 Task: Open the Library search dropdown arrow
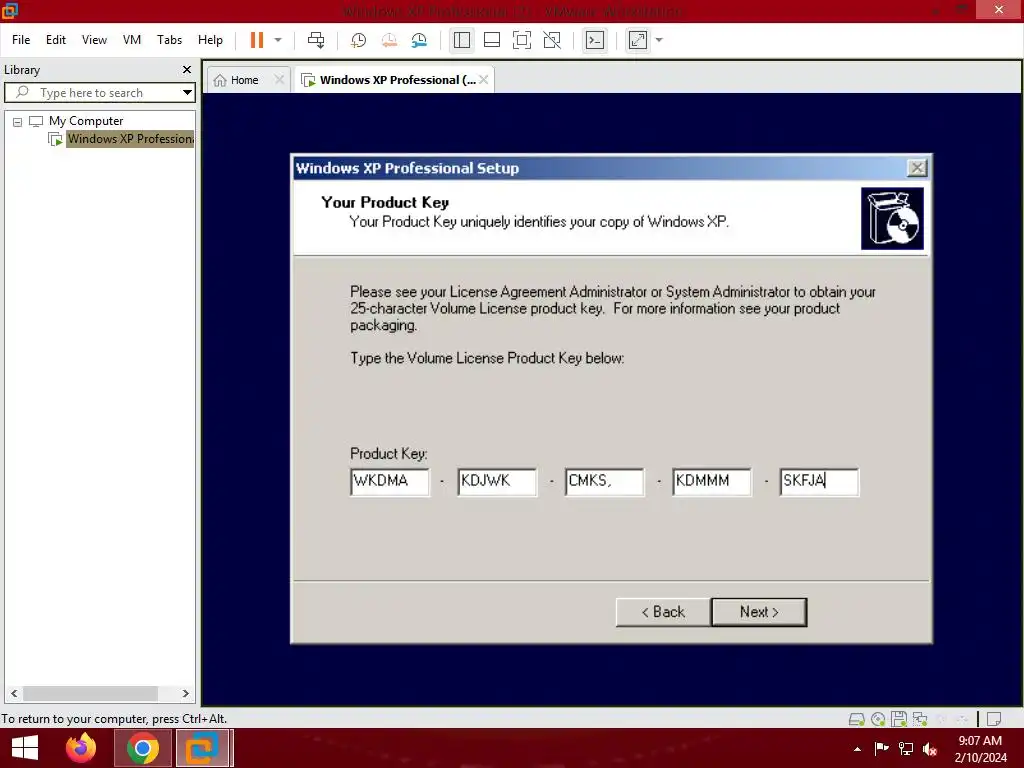point(187,93)
